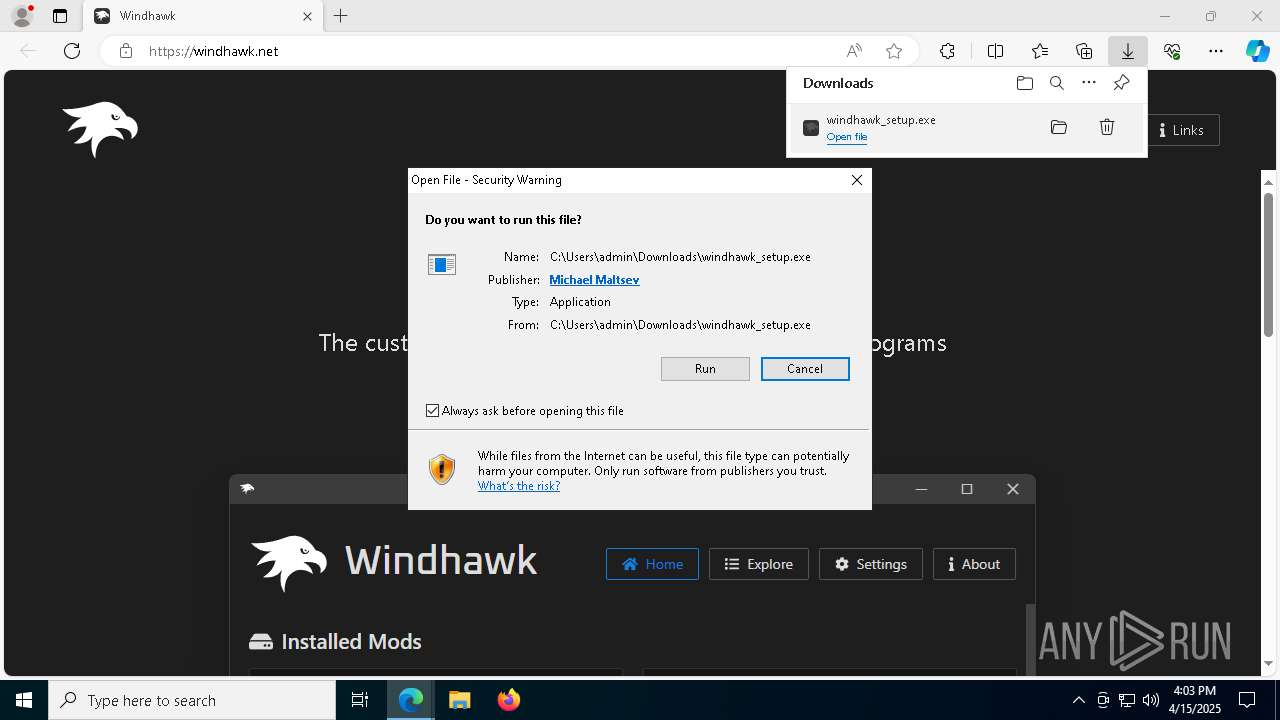Click the taskbar search box

(192, 700)
